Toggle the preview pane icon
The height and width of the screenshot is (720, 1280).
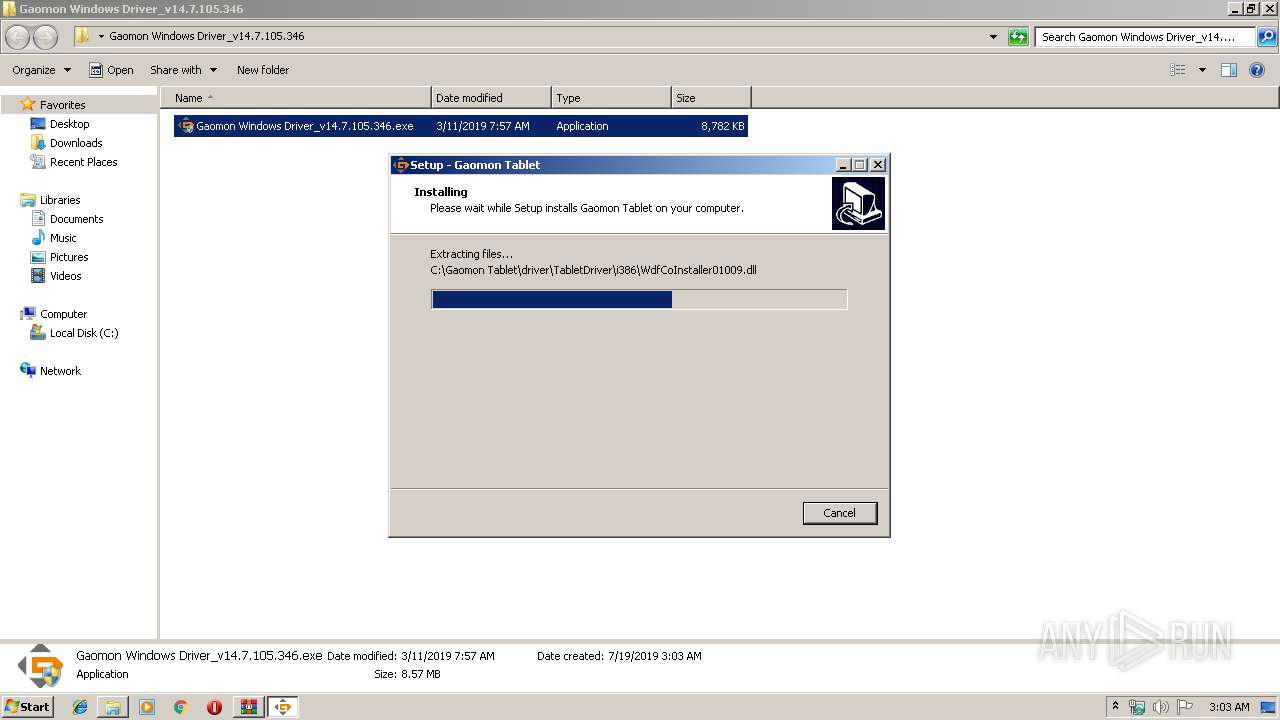point(1229,70)
